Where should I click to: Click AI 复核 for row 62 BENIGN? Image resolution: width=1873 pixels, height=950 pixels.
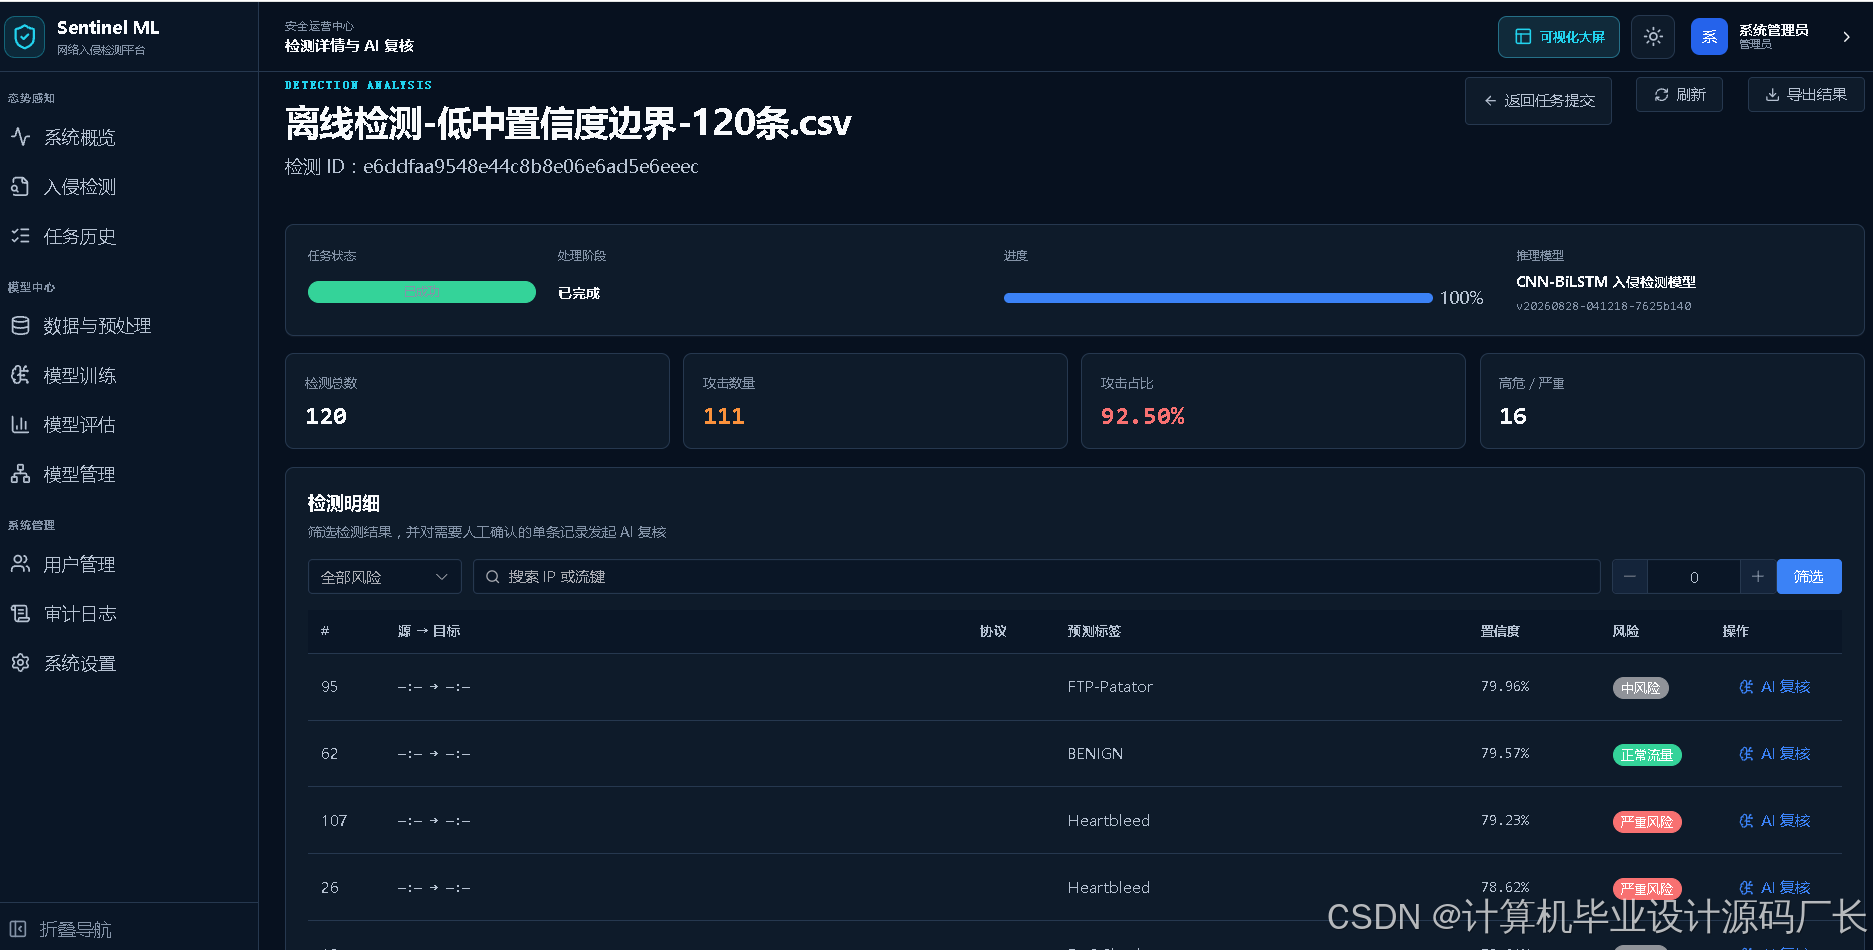(x=1775, y=754)
